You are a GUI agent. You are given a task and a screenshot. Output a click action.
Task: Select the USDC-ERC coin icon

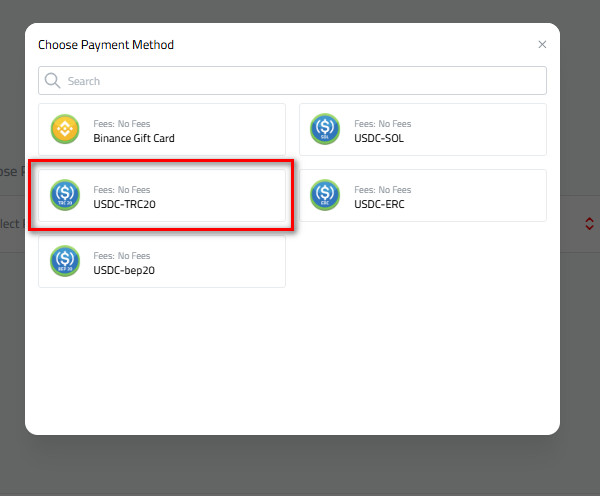click(x=325, y=195)
